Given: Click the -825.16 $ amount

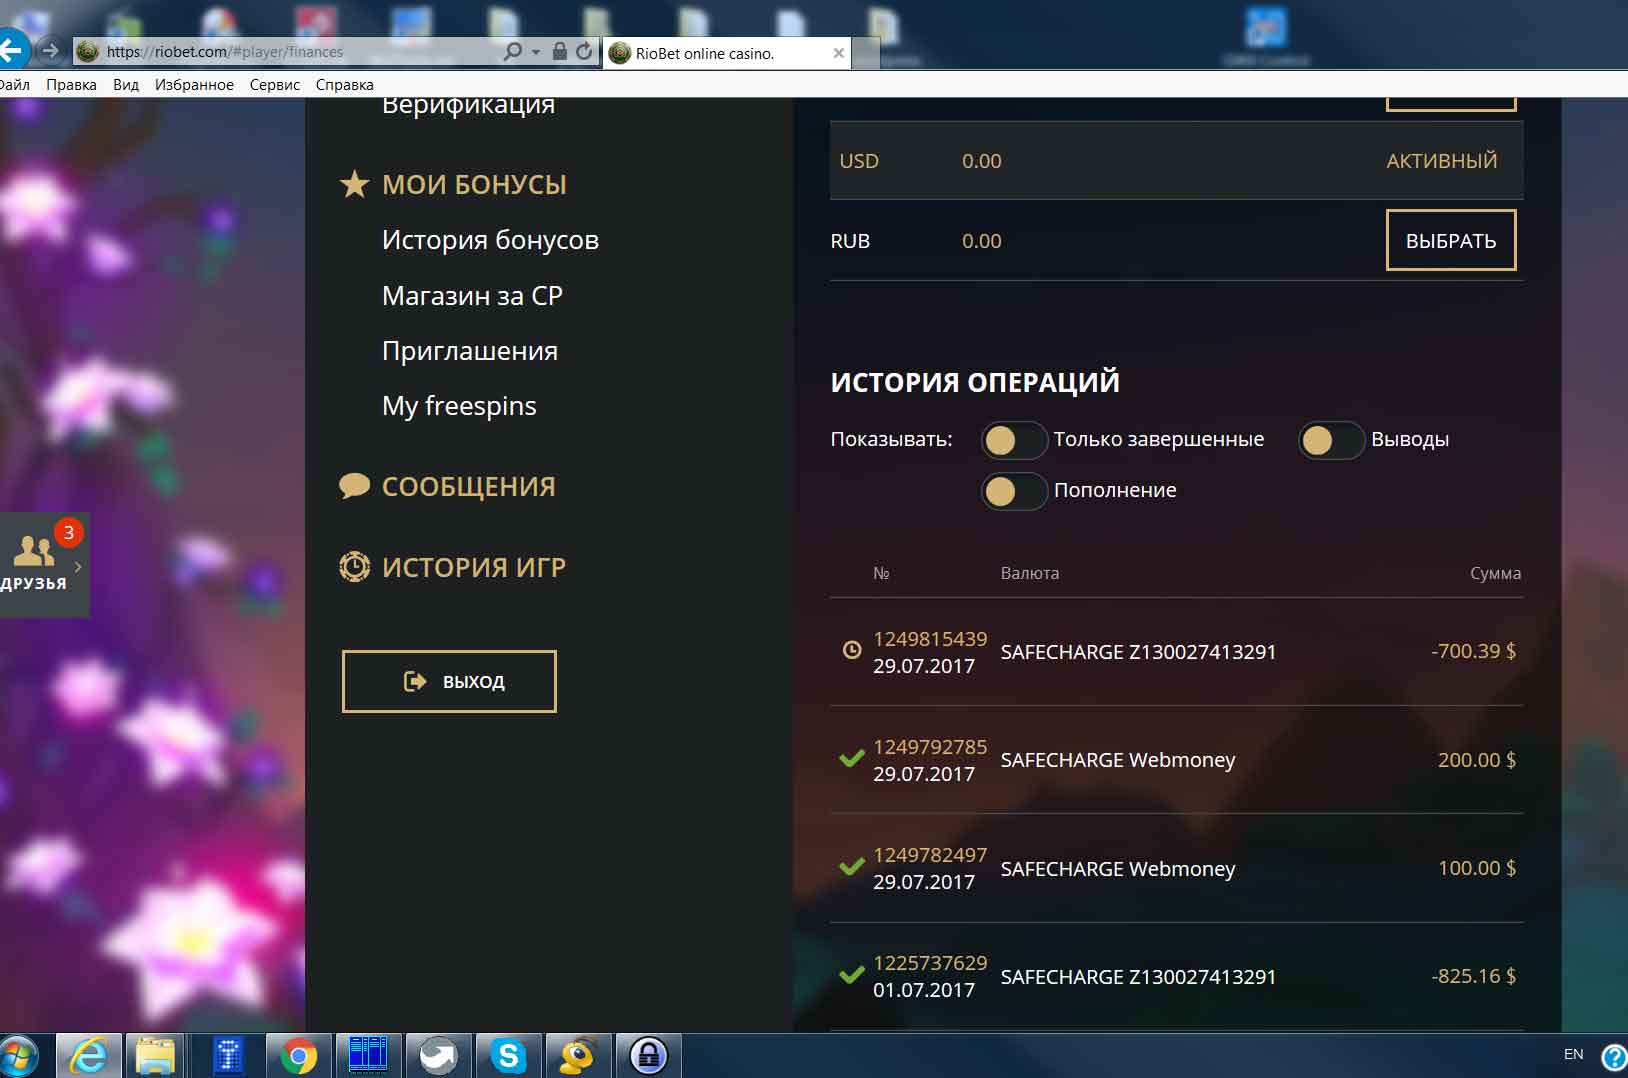Looking at the screenshot, I should tap(1473, 976).
